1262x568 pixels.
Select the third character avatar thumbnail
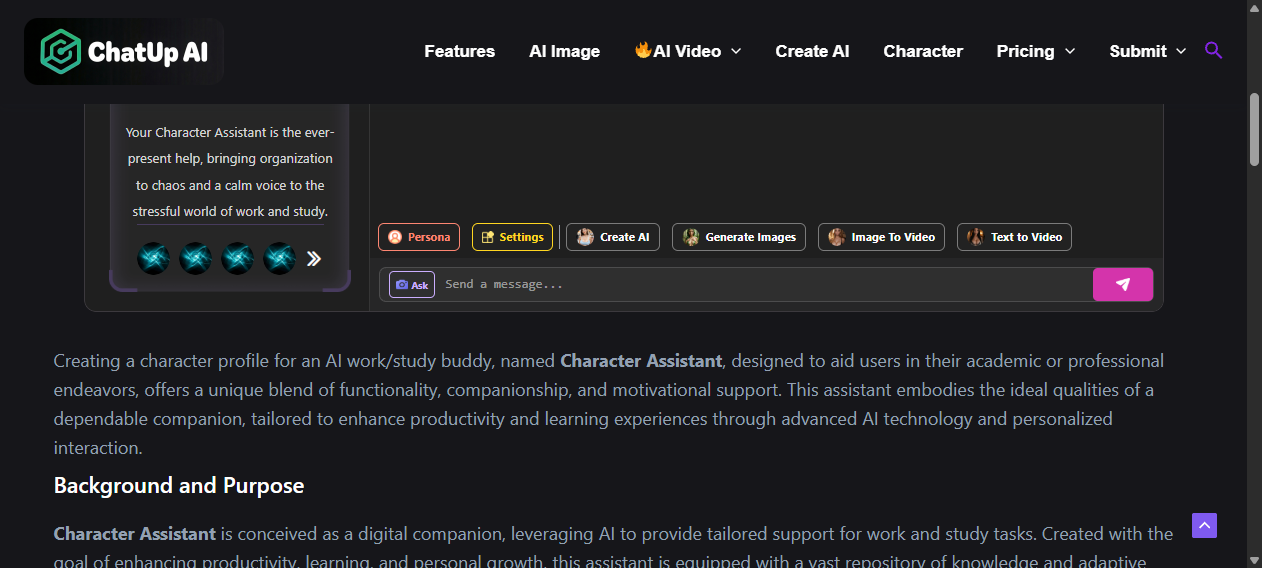[x=237, y=258]
